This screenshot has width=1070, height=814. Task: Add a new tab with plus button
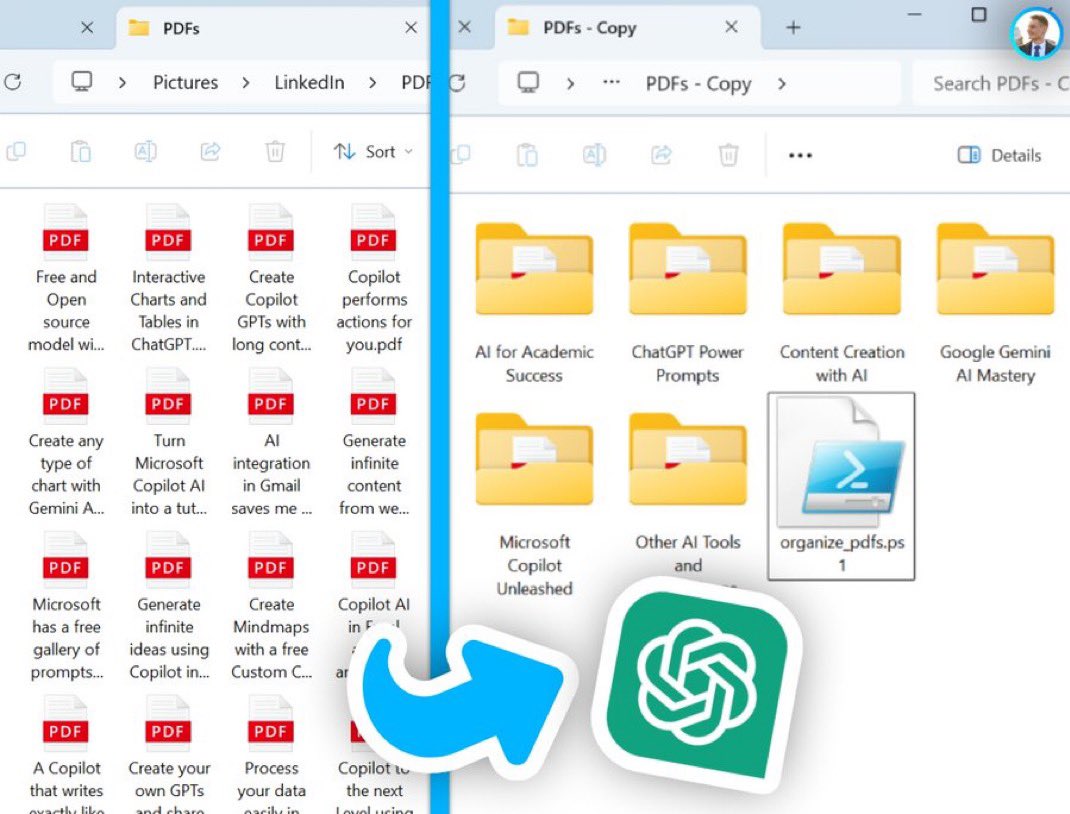[793, 27]
